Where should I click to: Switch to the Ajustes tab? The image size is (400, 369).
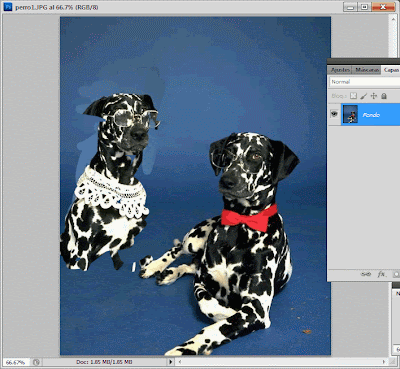pyautogui.click(x=340, y=70)
